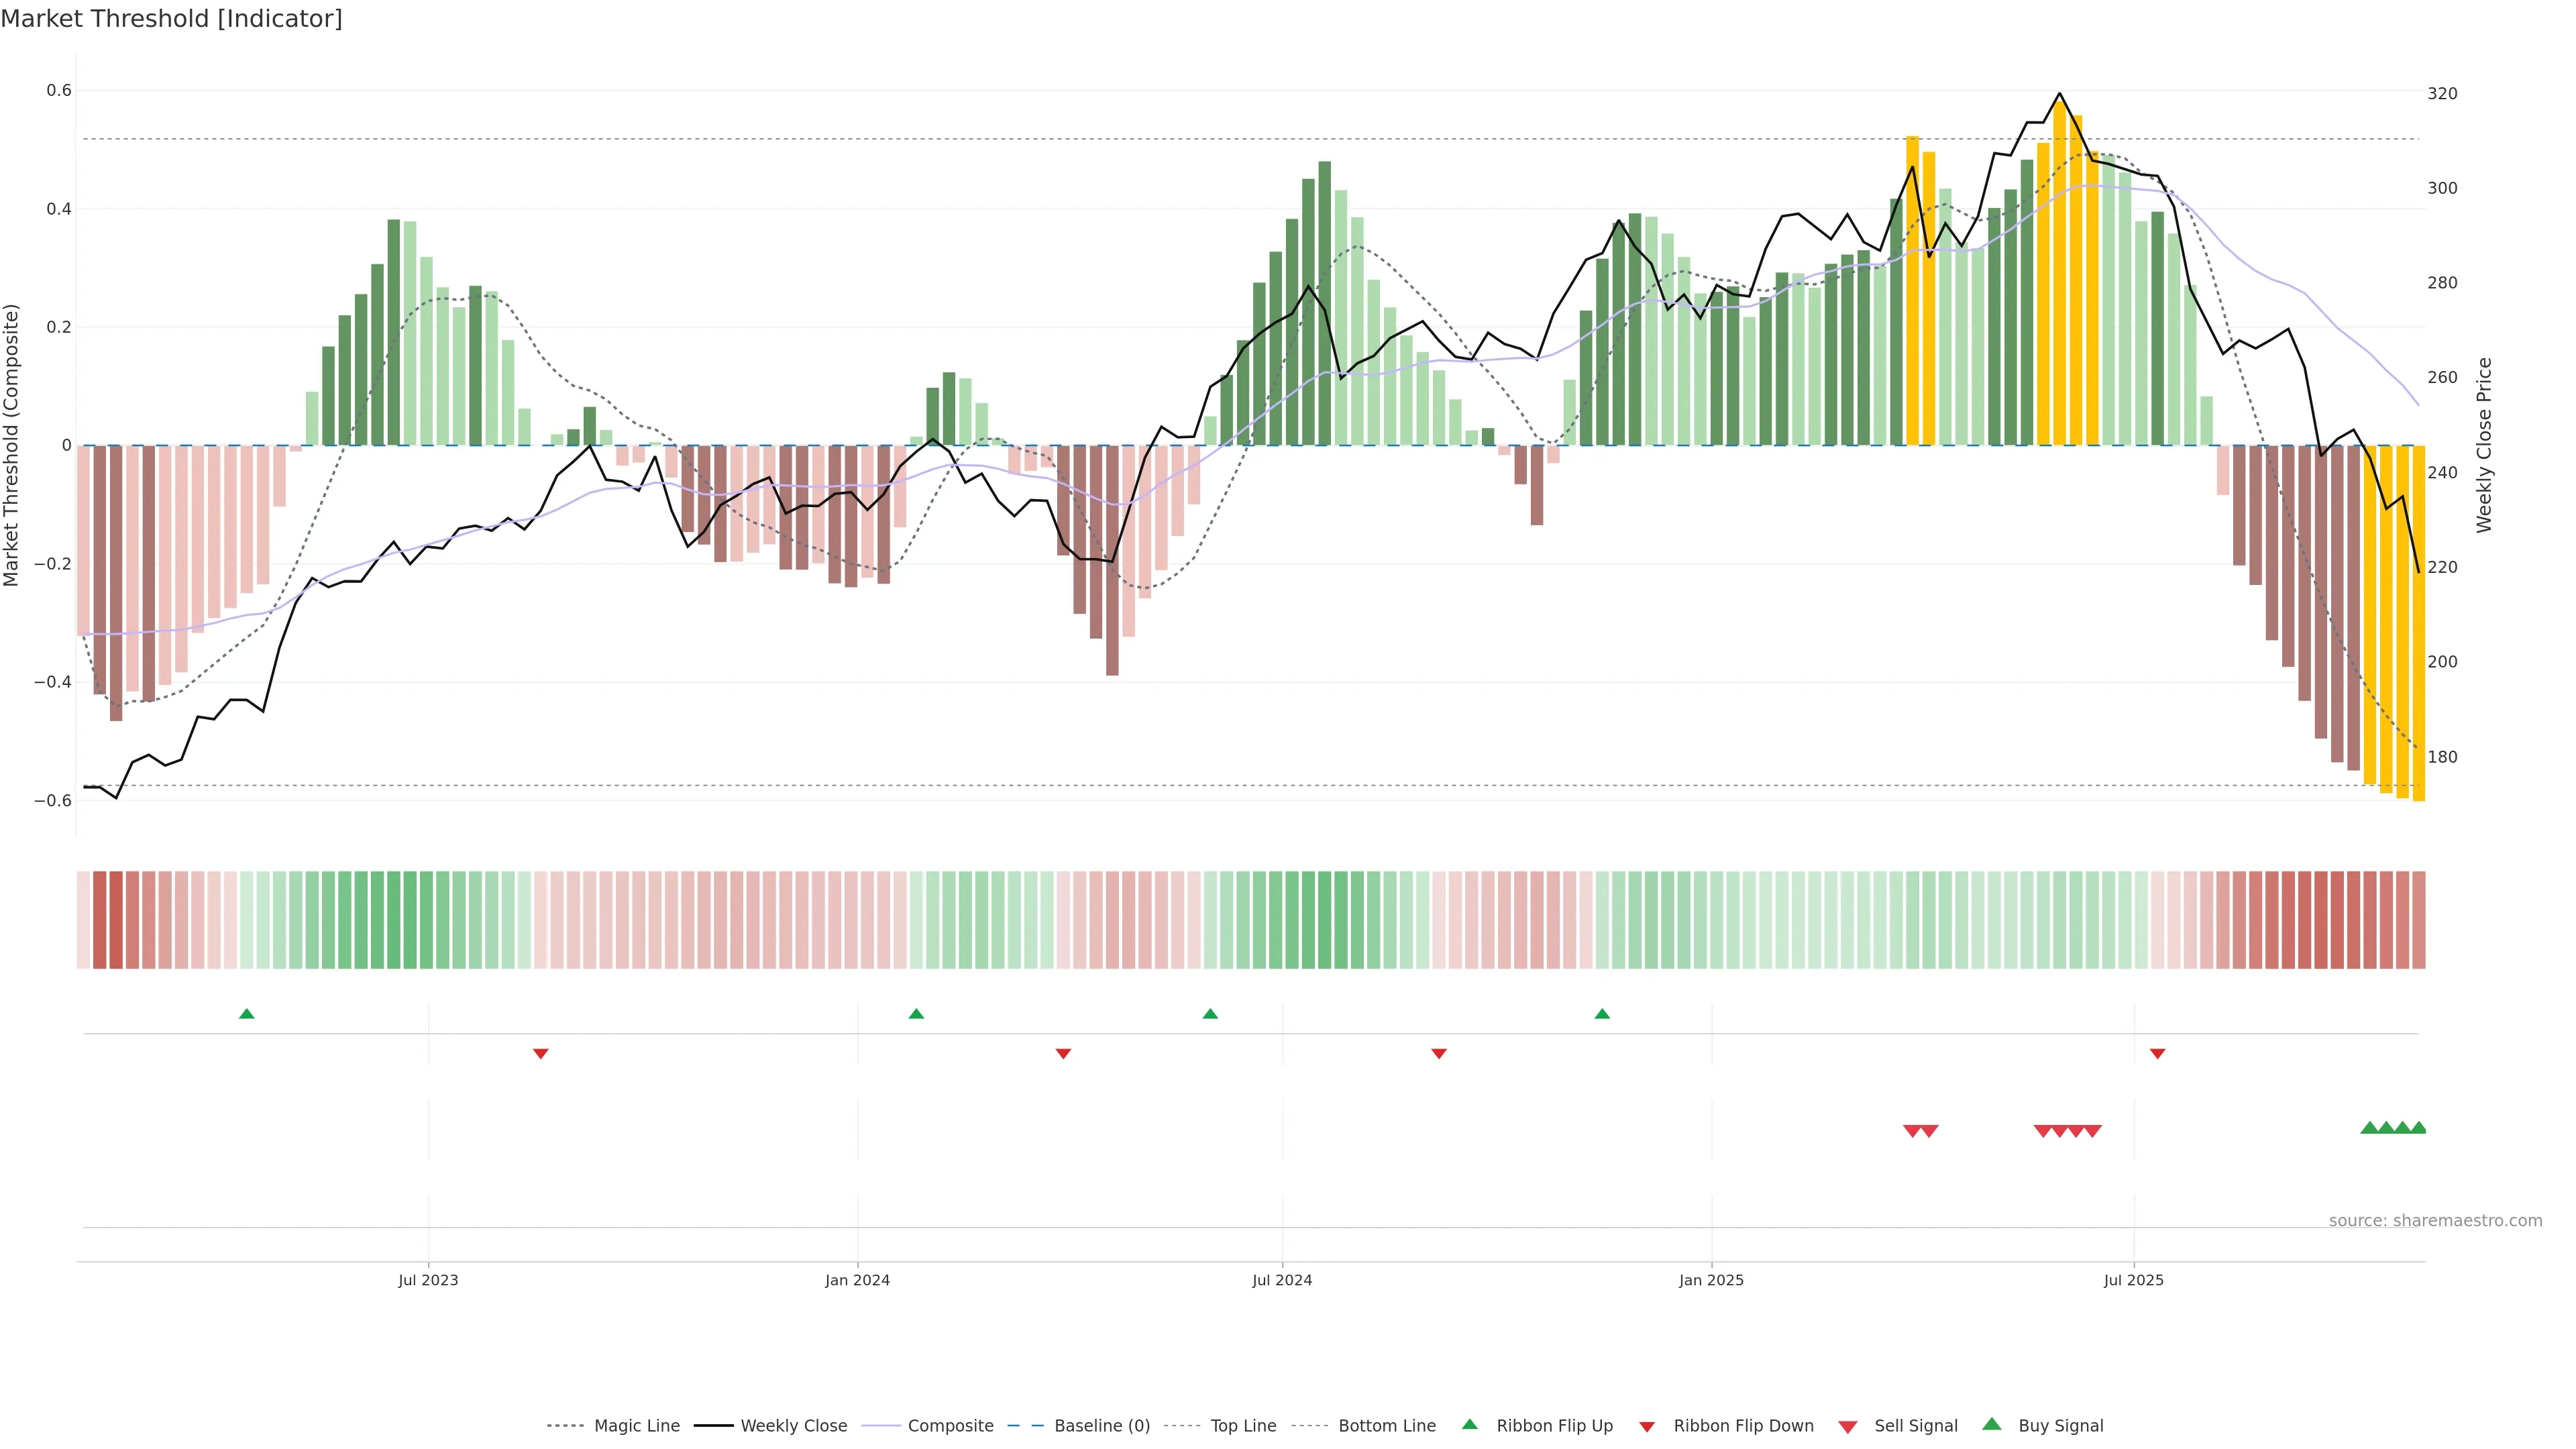Click the sharemaestro.com source text
2576x1449 pixels.
[x=2435, y=1221]
